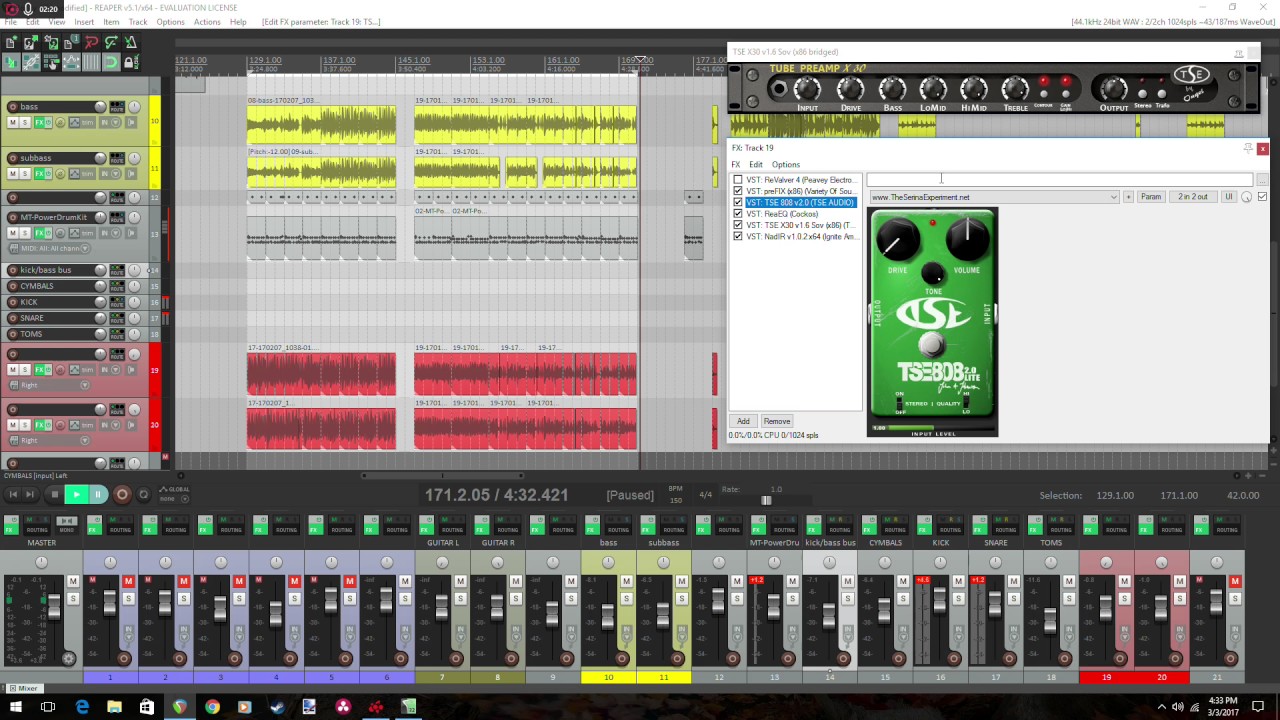Image resolution: width=1280 pixels, height=720 pixels.
Task: Toggle the item locking padlock icon
Action: pos(131,62)
